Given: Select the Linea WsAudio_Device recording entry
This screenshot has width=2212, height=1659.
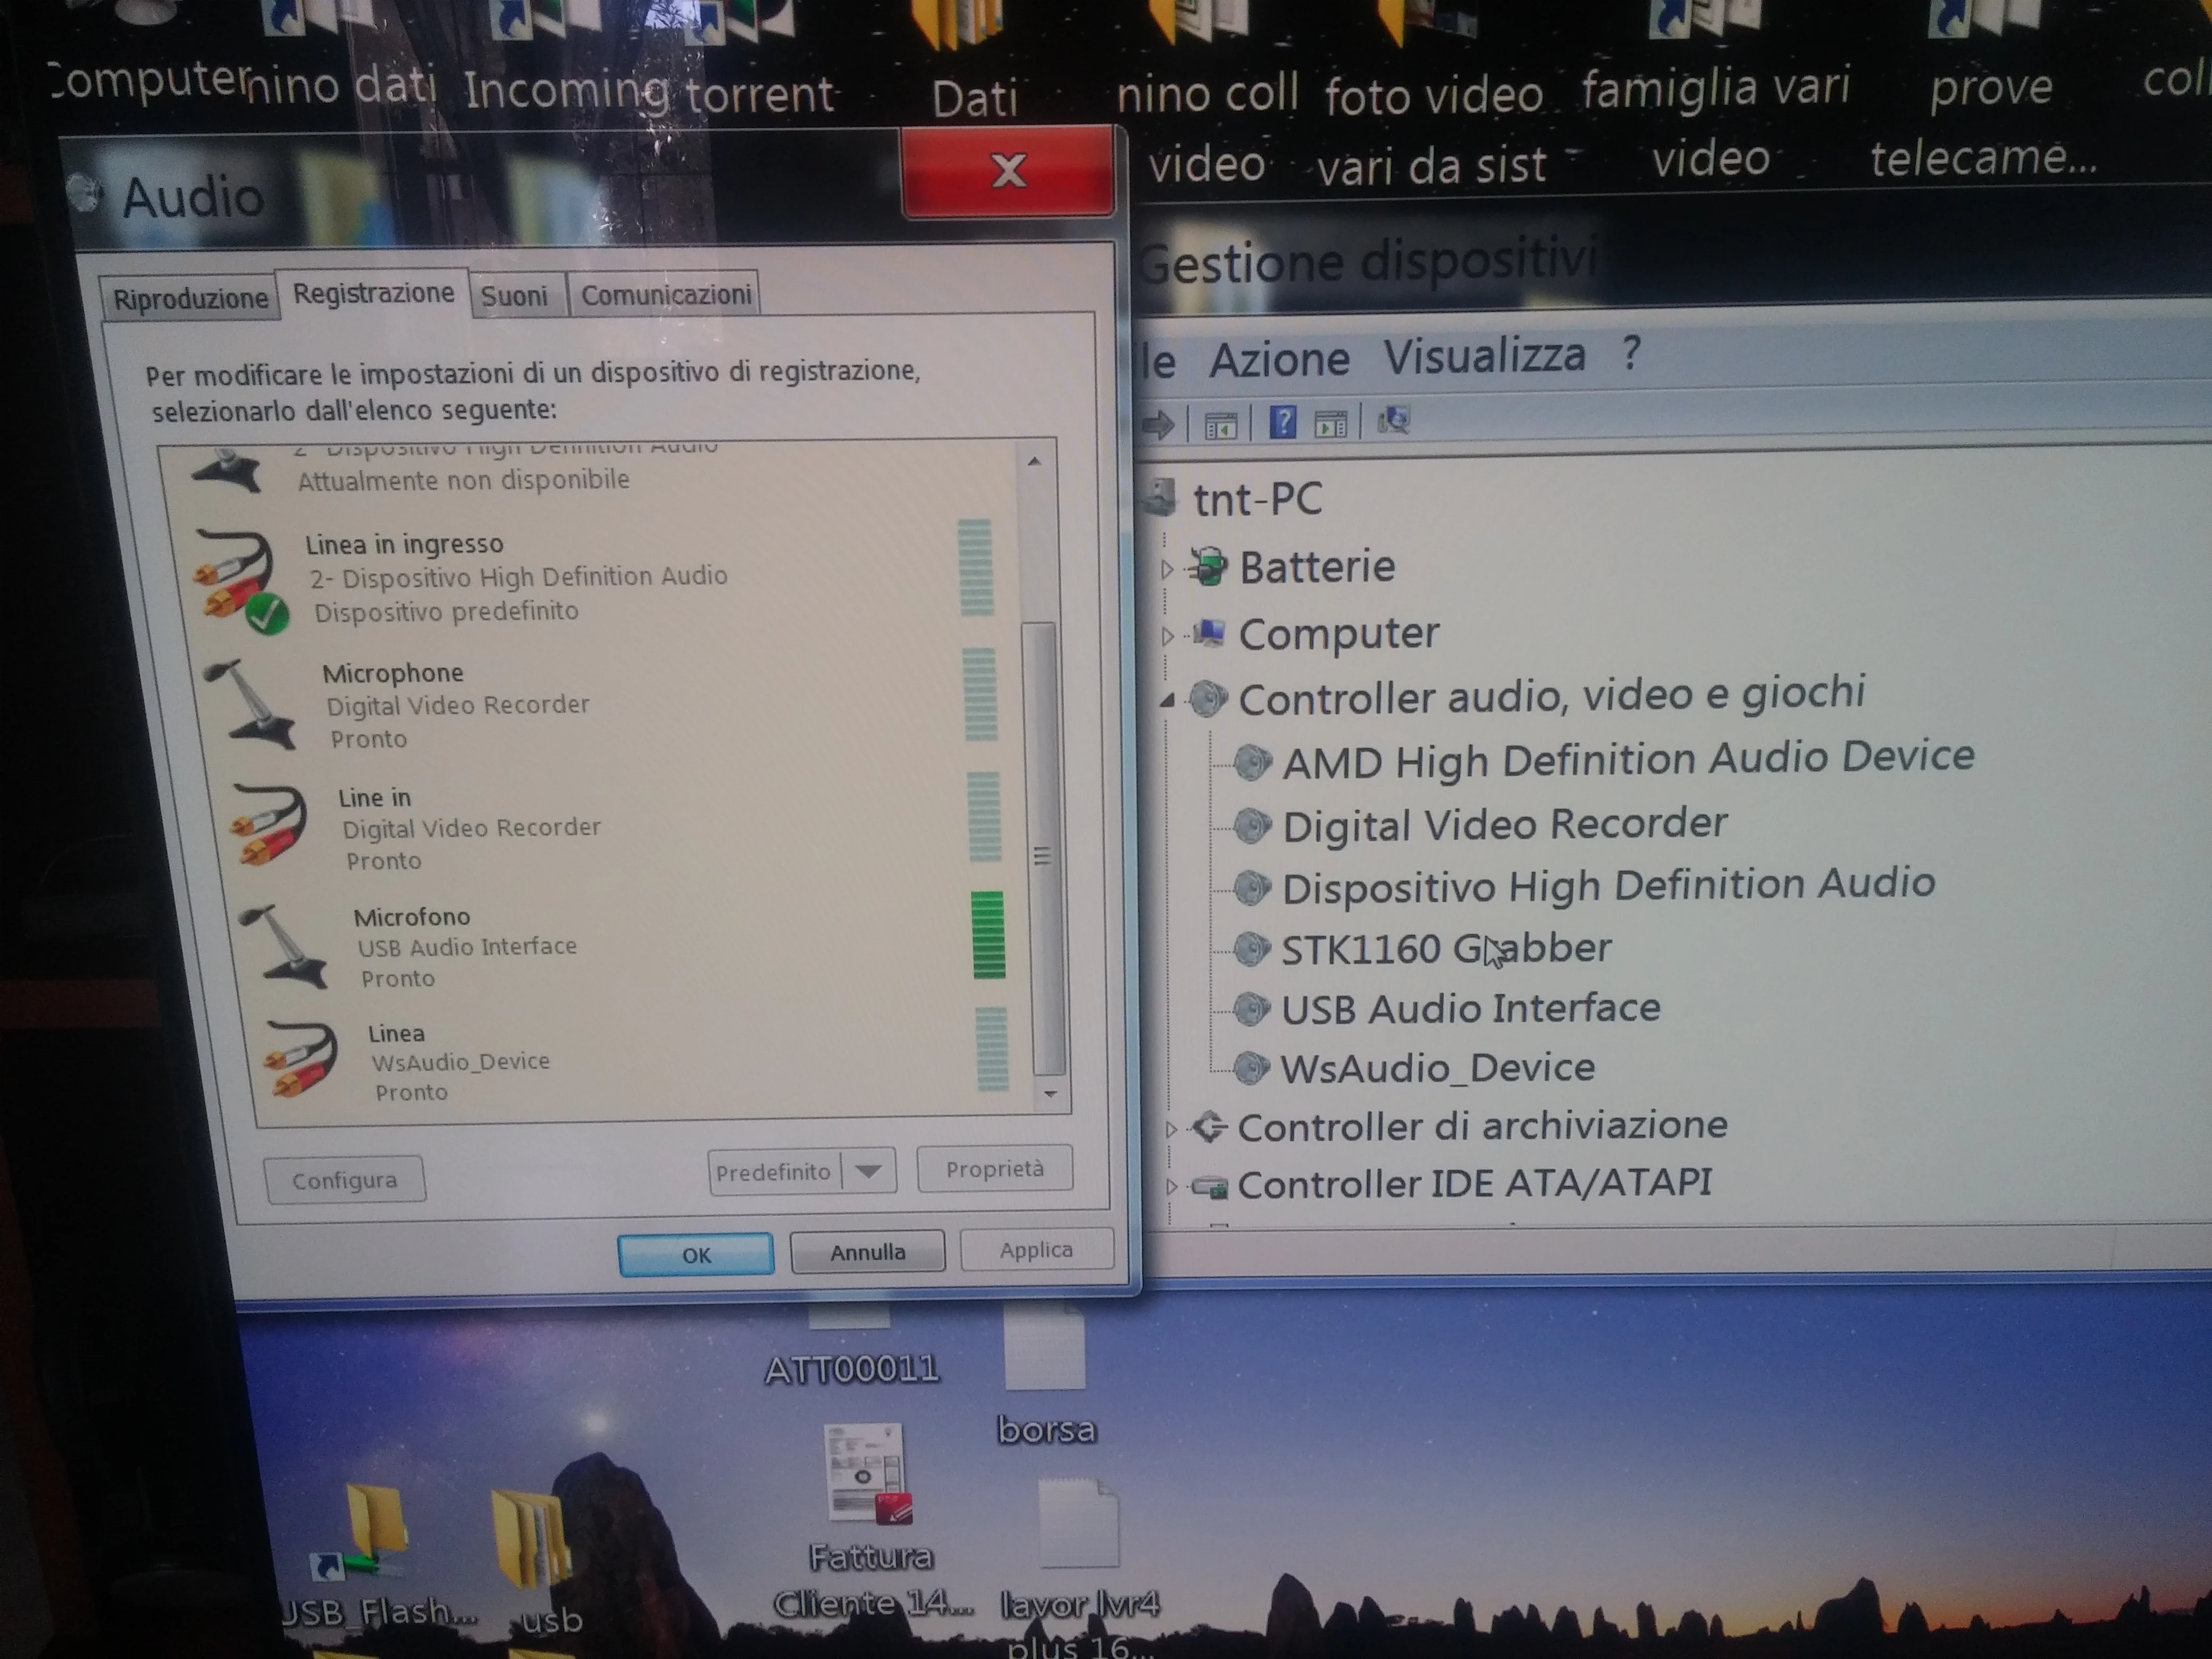Looking at the screenshot, I should click(x=459, y=1062).
